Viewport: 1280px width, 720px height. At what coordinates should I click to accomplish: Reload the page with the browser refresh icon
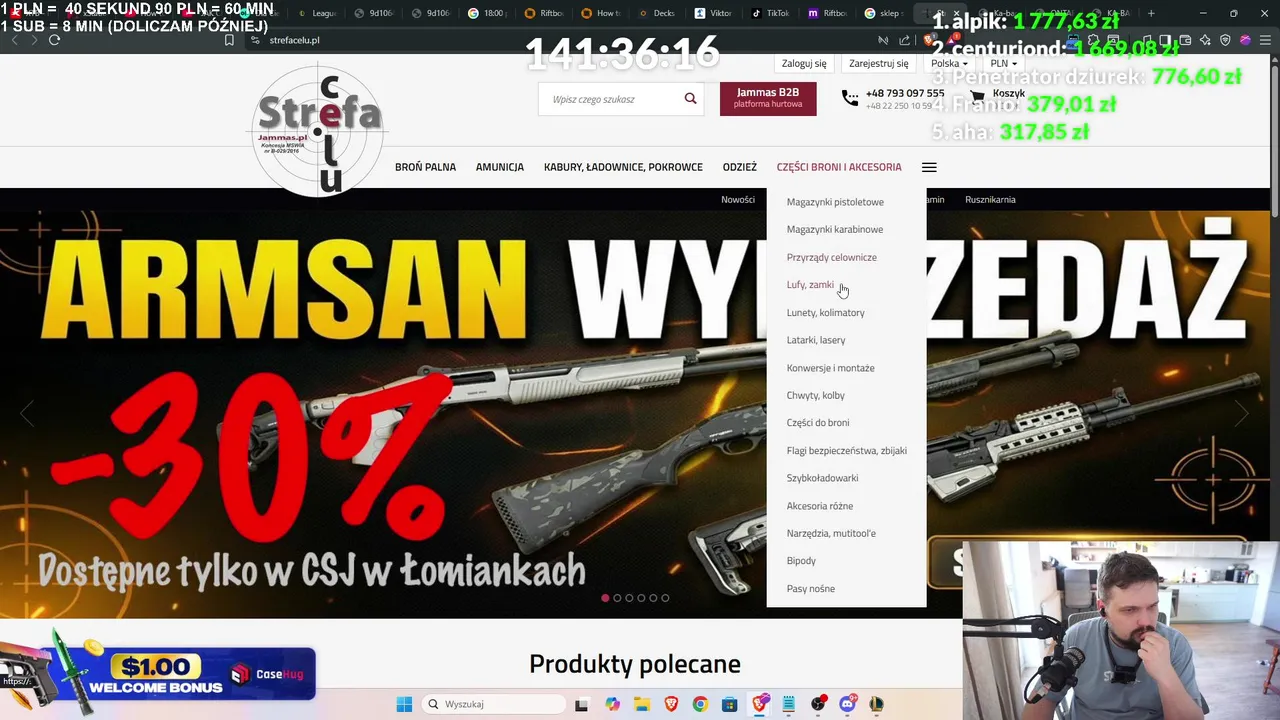click(x=54, y=40)
